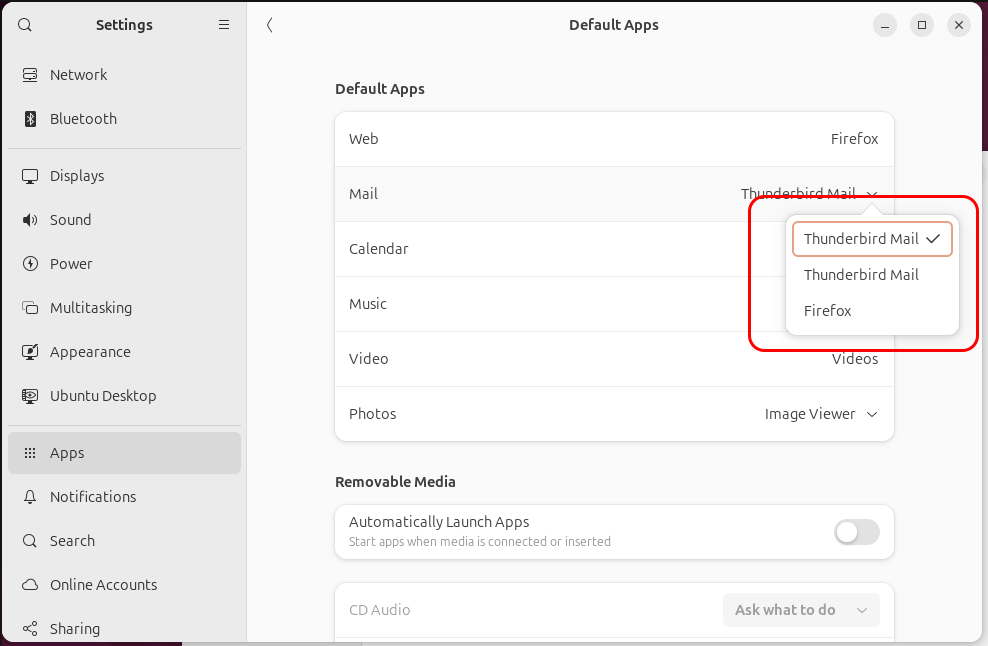Click the Apps grid icon
The image size is (988, 646).
tap(30, 453)
